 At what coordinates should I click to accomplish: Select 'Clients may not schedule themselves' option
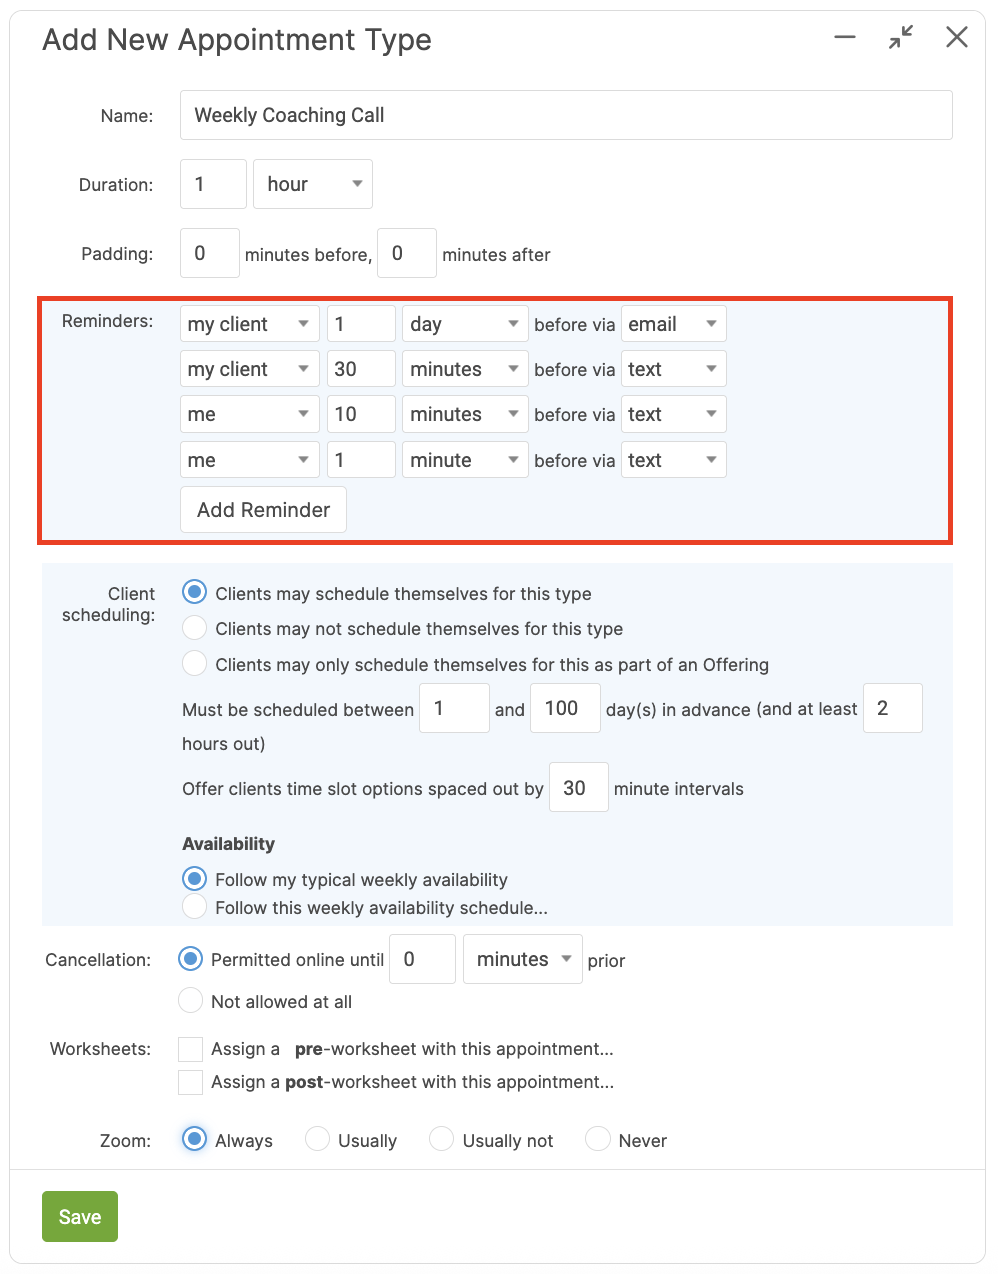click(x=195, y=628)
